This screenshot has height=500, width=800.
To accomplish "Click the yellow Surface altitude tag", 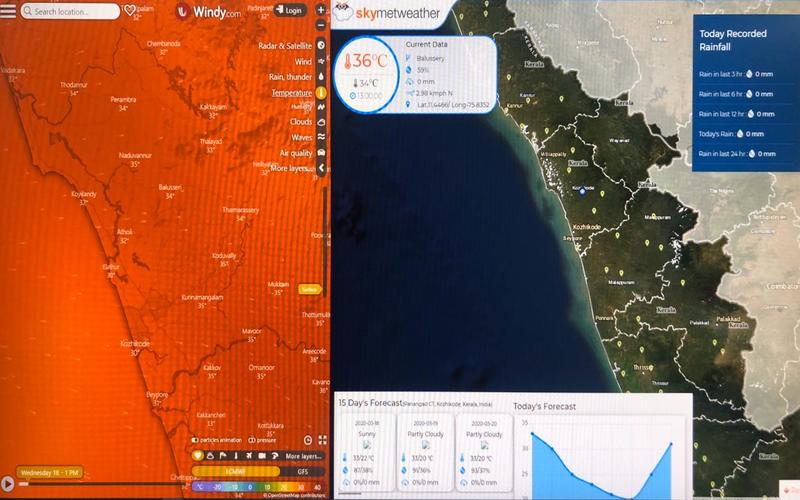I will [310, 289].
